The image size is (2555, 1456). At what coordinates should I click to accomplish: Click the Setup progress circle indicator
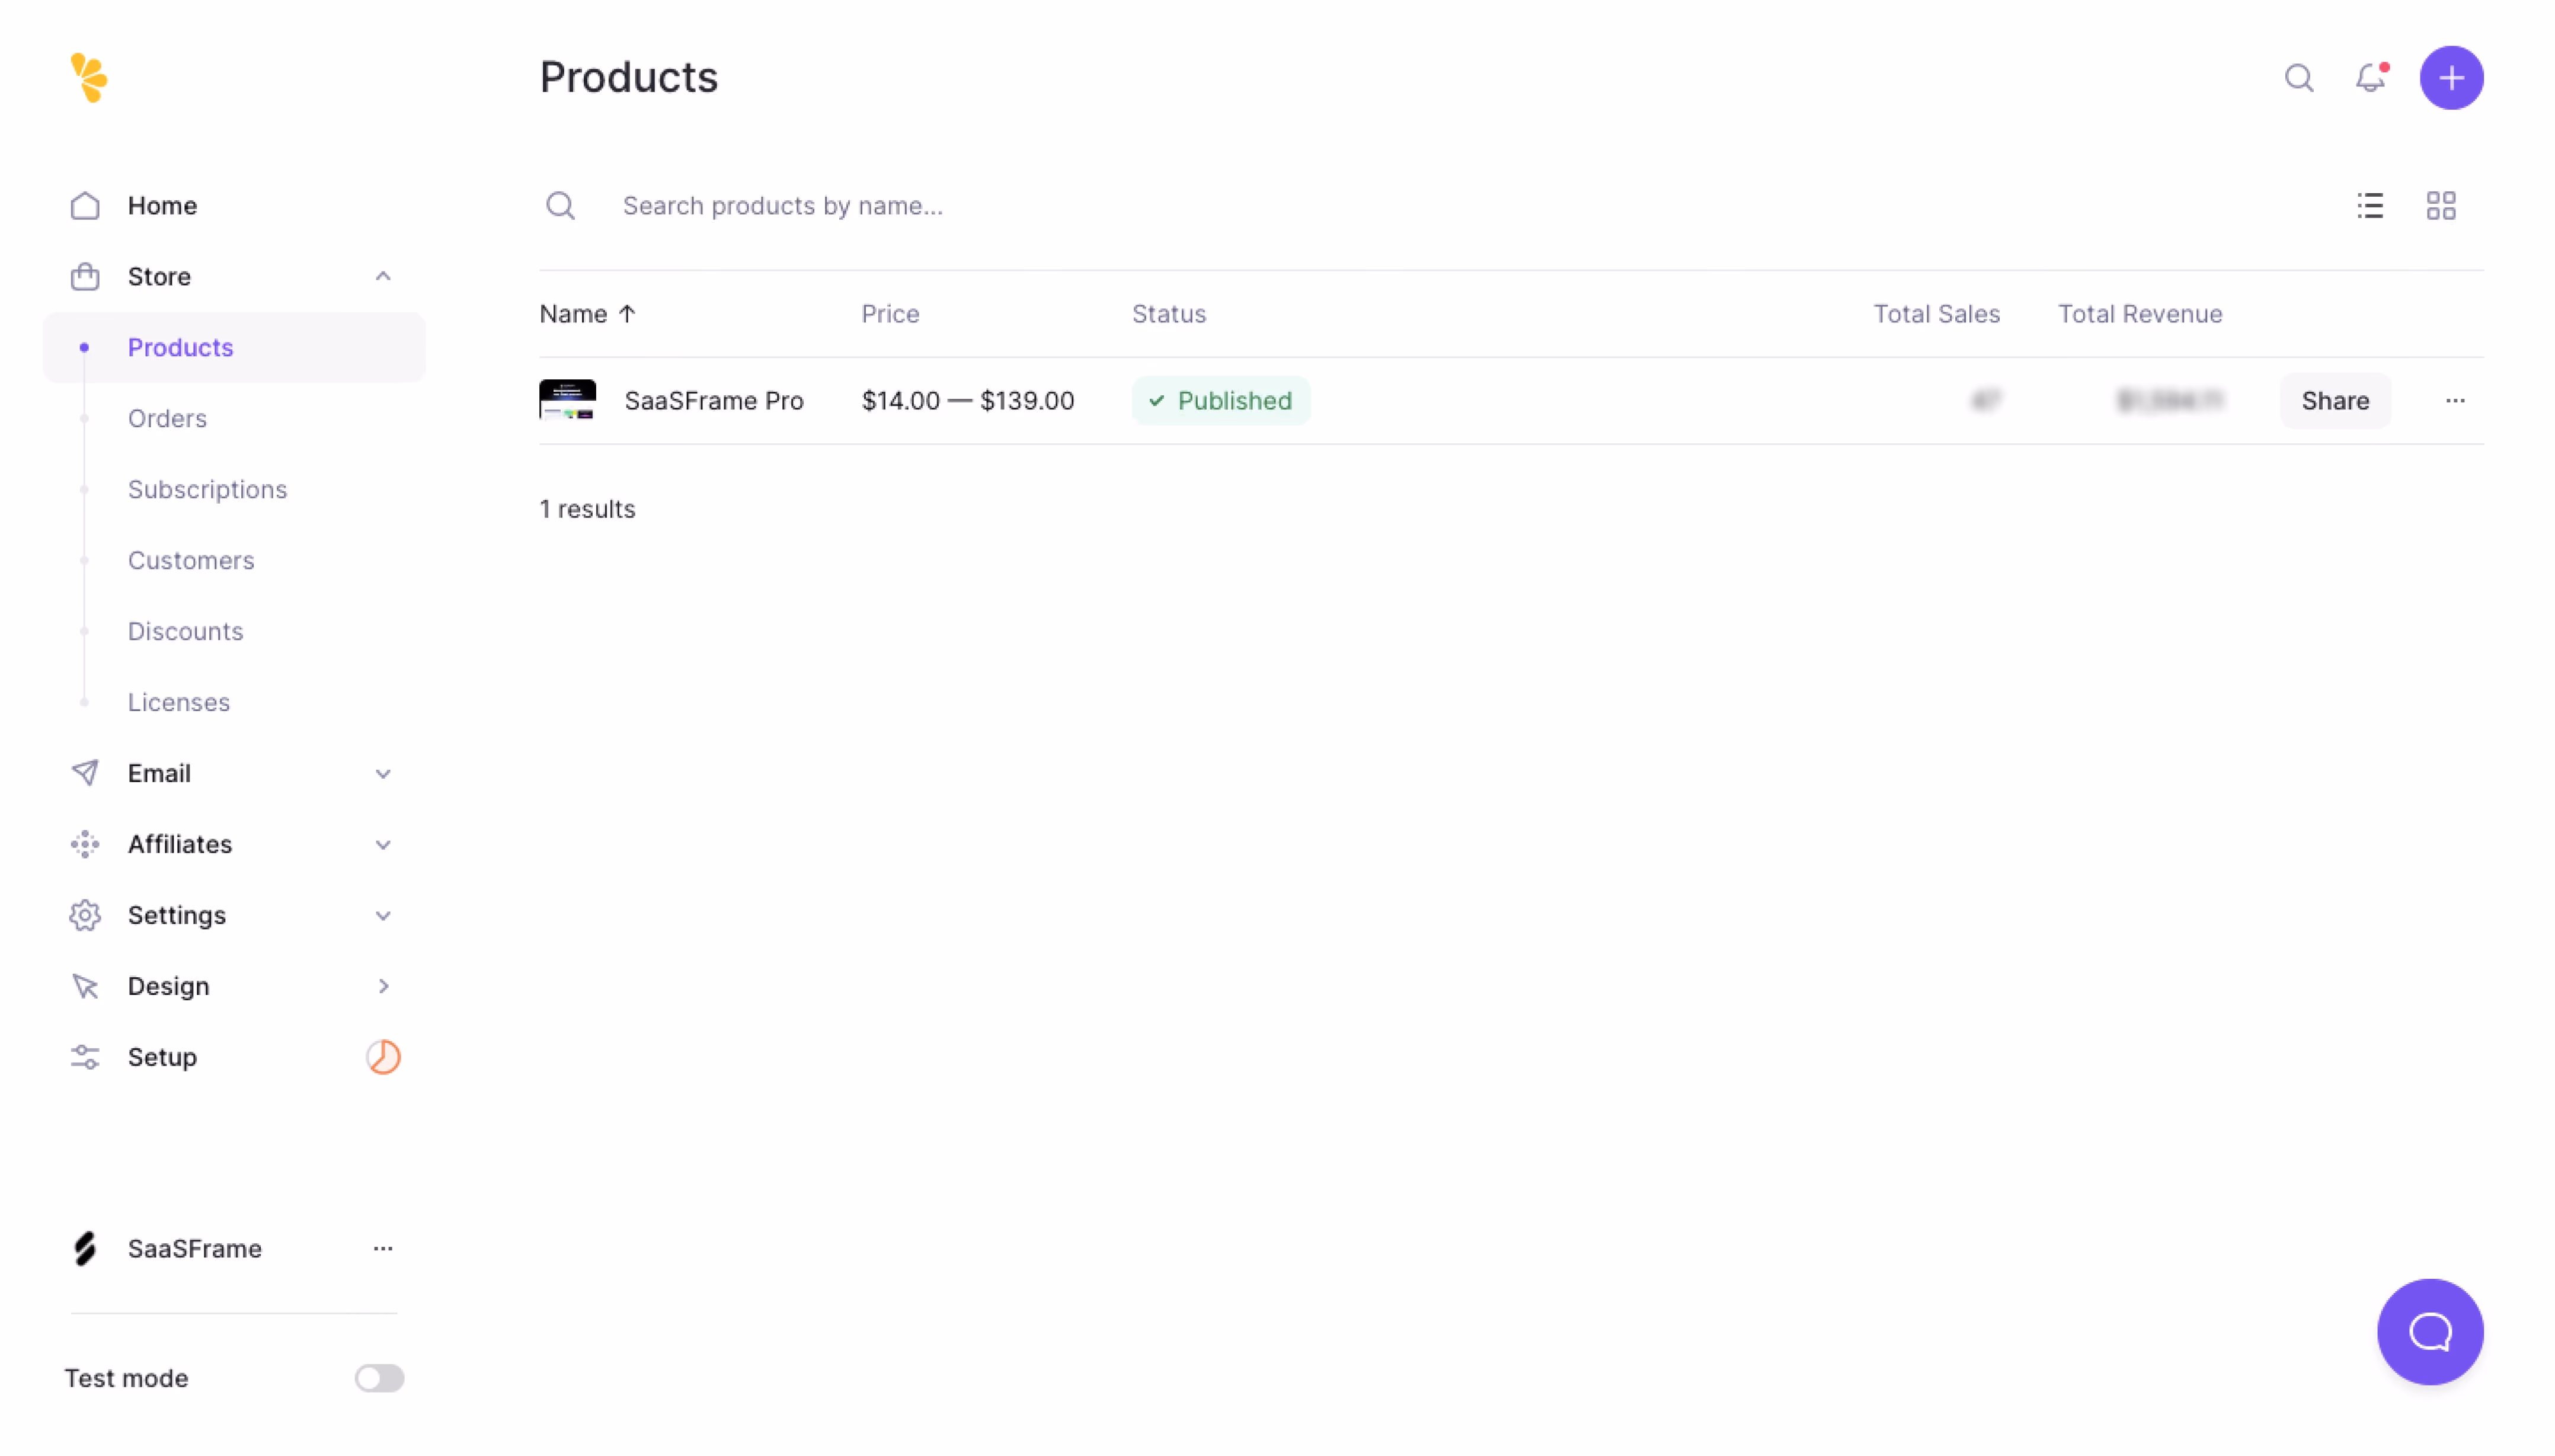pos(383,1057)
